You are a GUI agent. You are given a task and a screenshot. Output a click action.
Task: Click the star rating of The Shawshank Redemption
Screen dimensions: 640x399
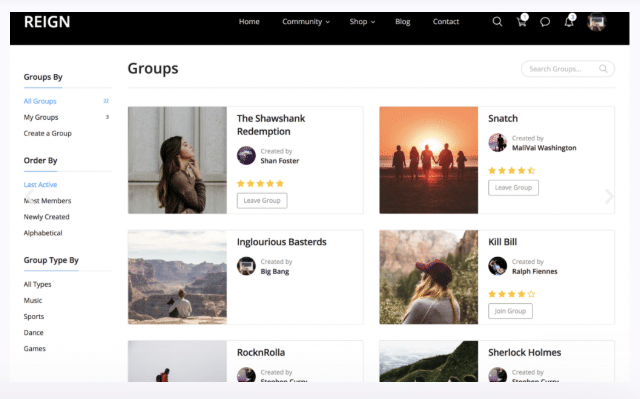pos(260,184)
